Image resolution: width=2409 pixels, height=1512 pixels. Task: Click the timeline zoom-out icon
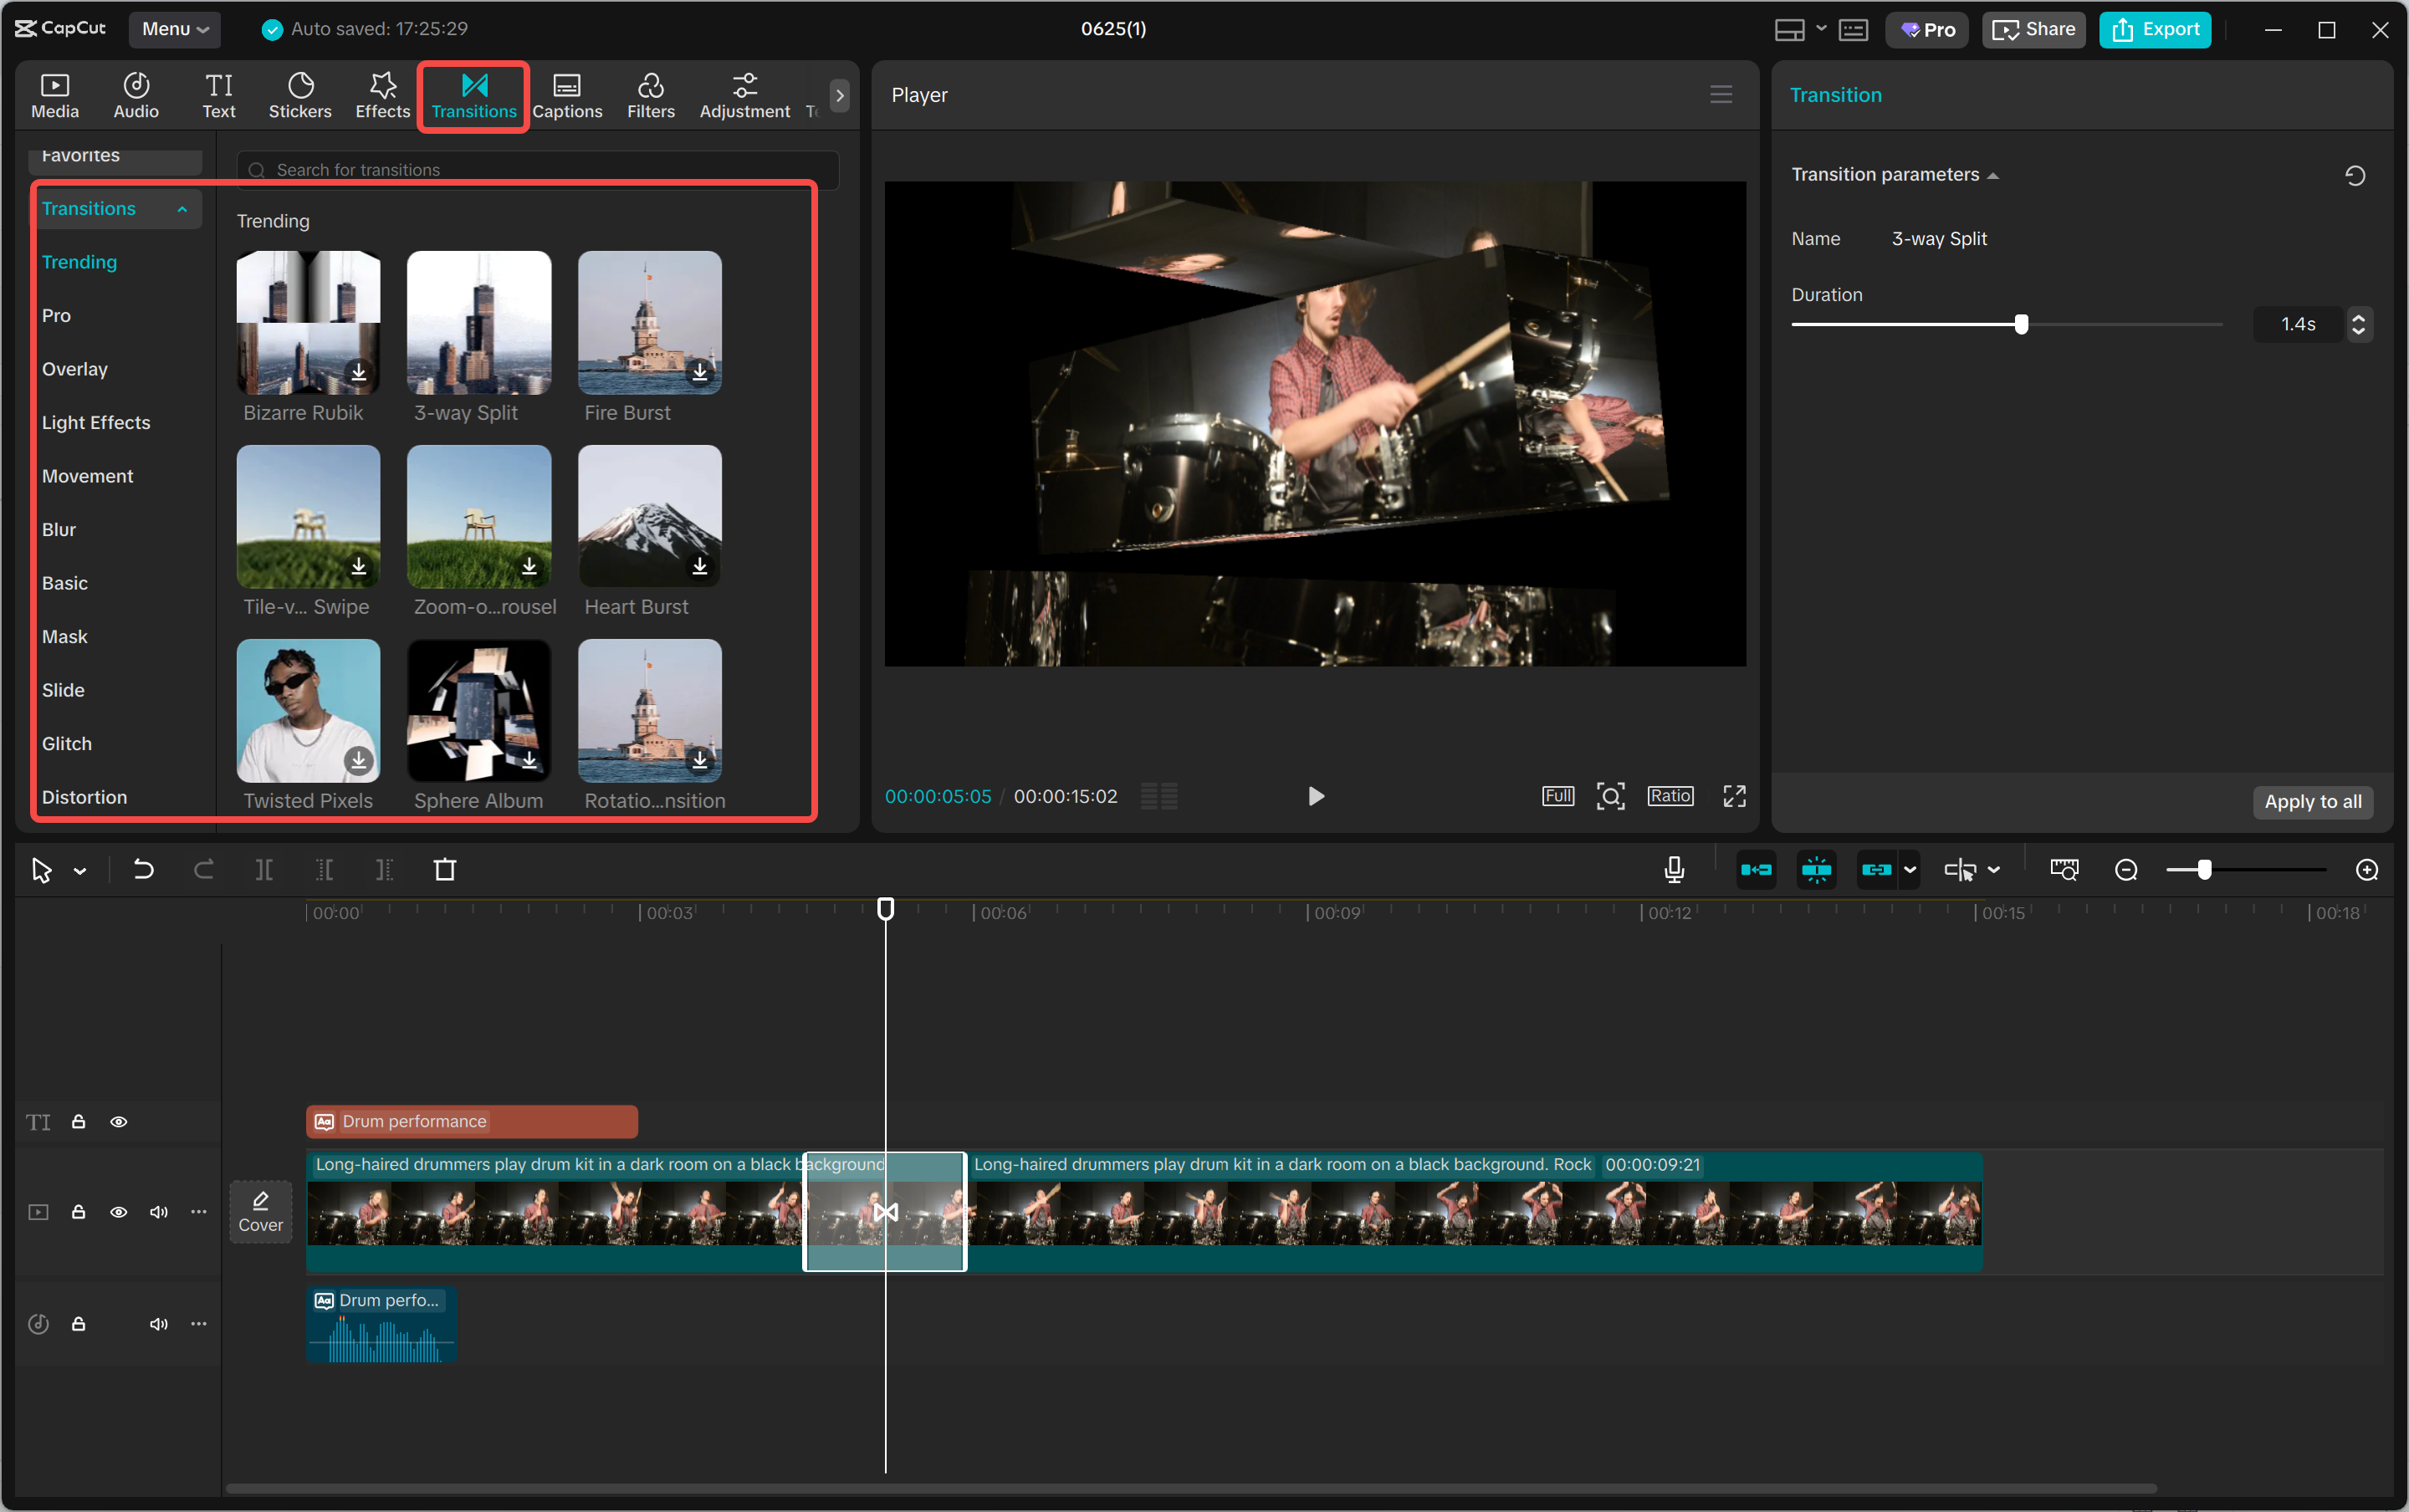point(2126,869)
